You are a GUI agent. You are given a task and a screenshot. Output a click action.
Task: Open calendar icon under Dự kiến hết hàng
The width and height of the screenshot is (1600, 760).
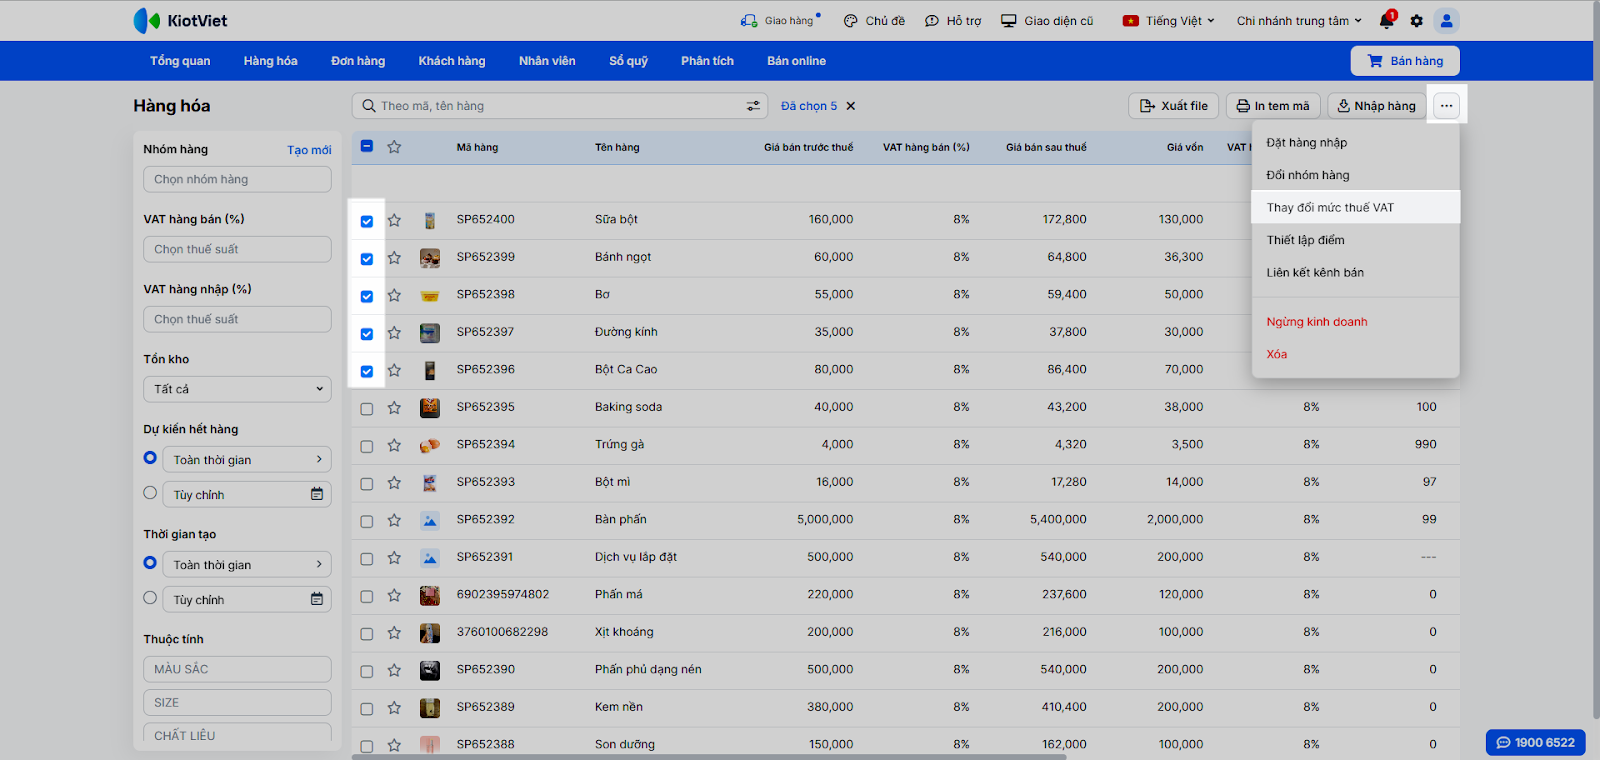click(317, 494)
